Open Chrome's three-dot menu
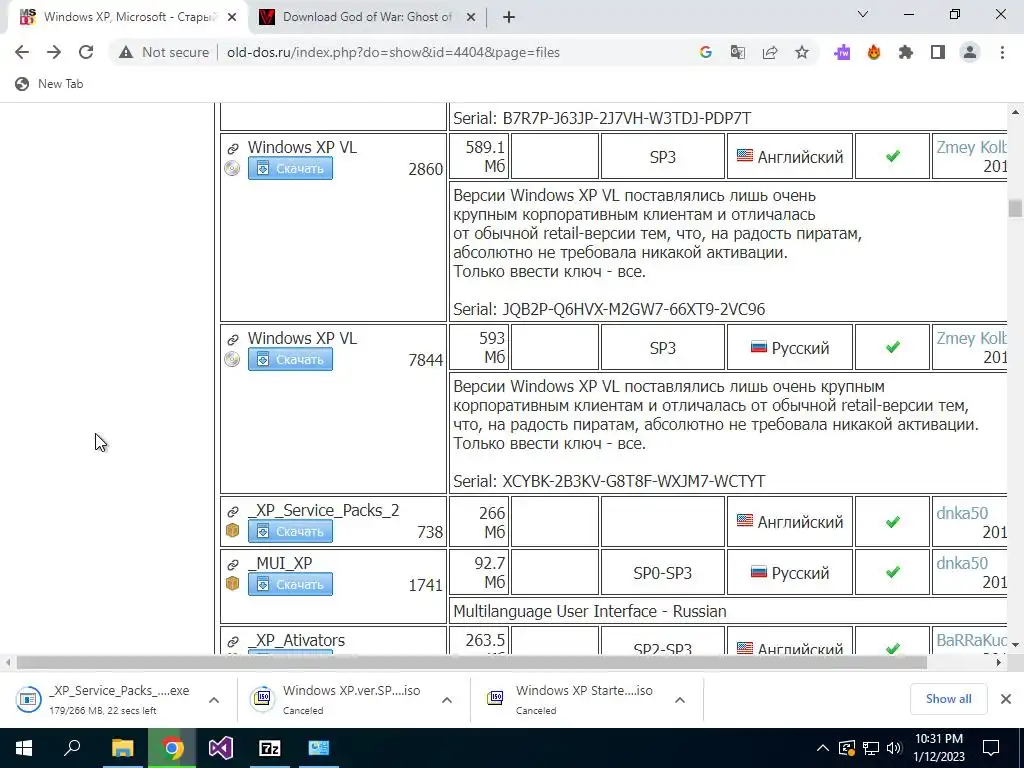Image resolution: width=1024 pixels, height=768 pixels. point(1002,52)
